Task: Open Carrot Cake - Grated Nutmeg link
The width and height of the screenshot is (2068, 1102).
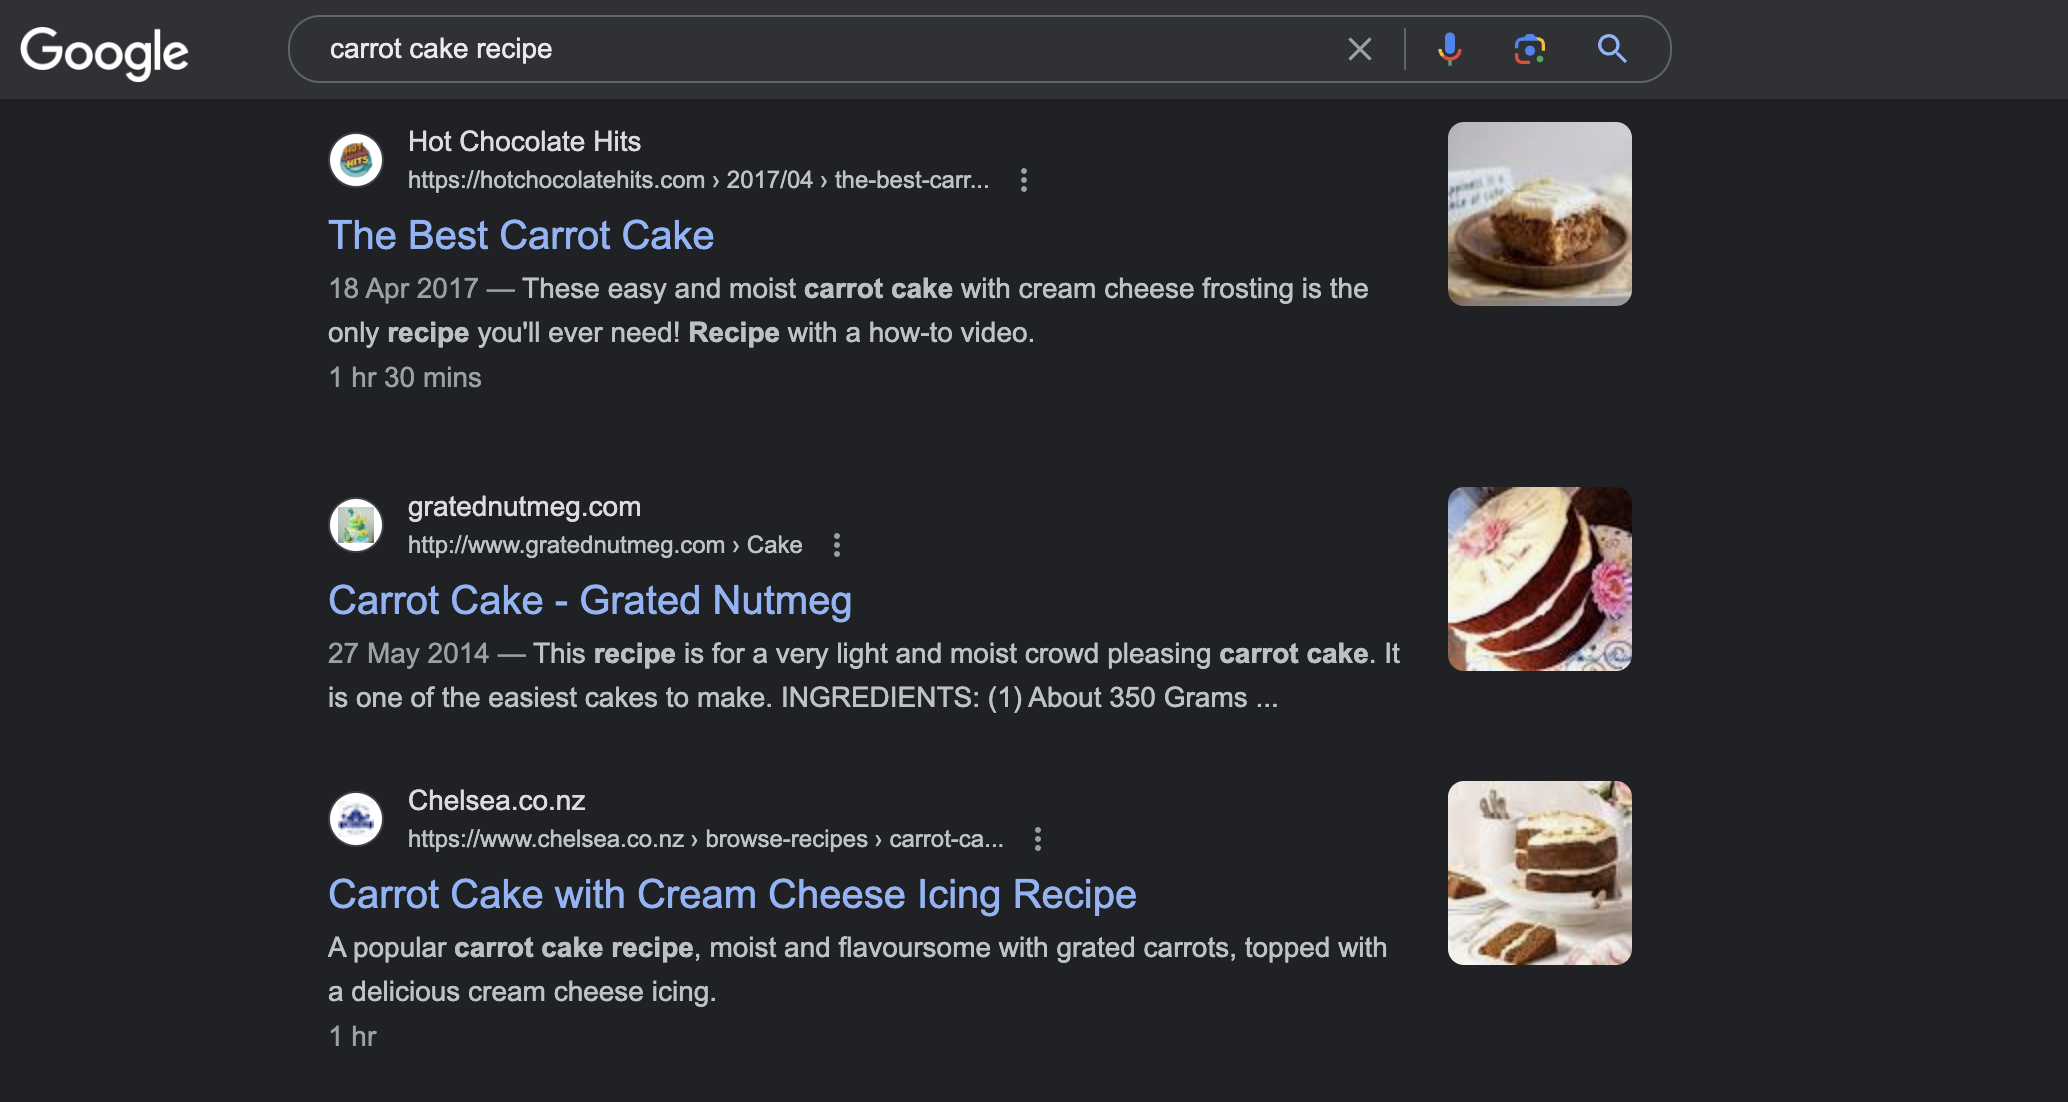Action: tap(590, 601)
